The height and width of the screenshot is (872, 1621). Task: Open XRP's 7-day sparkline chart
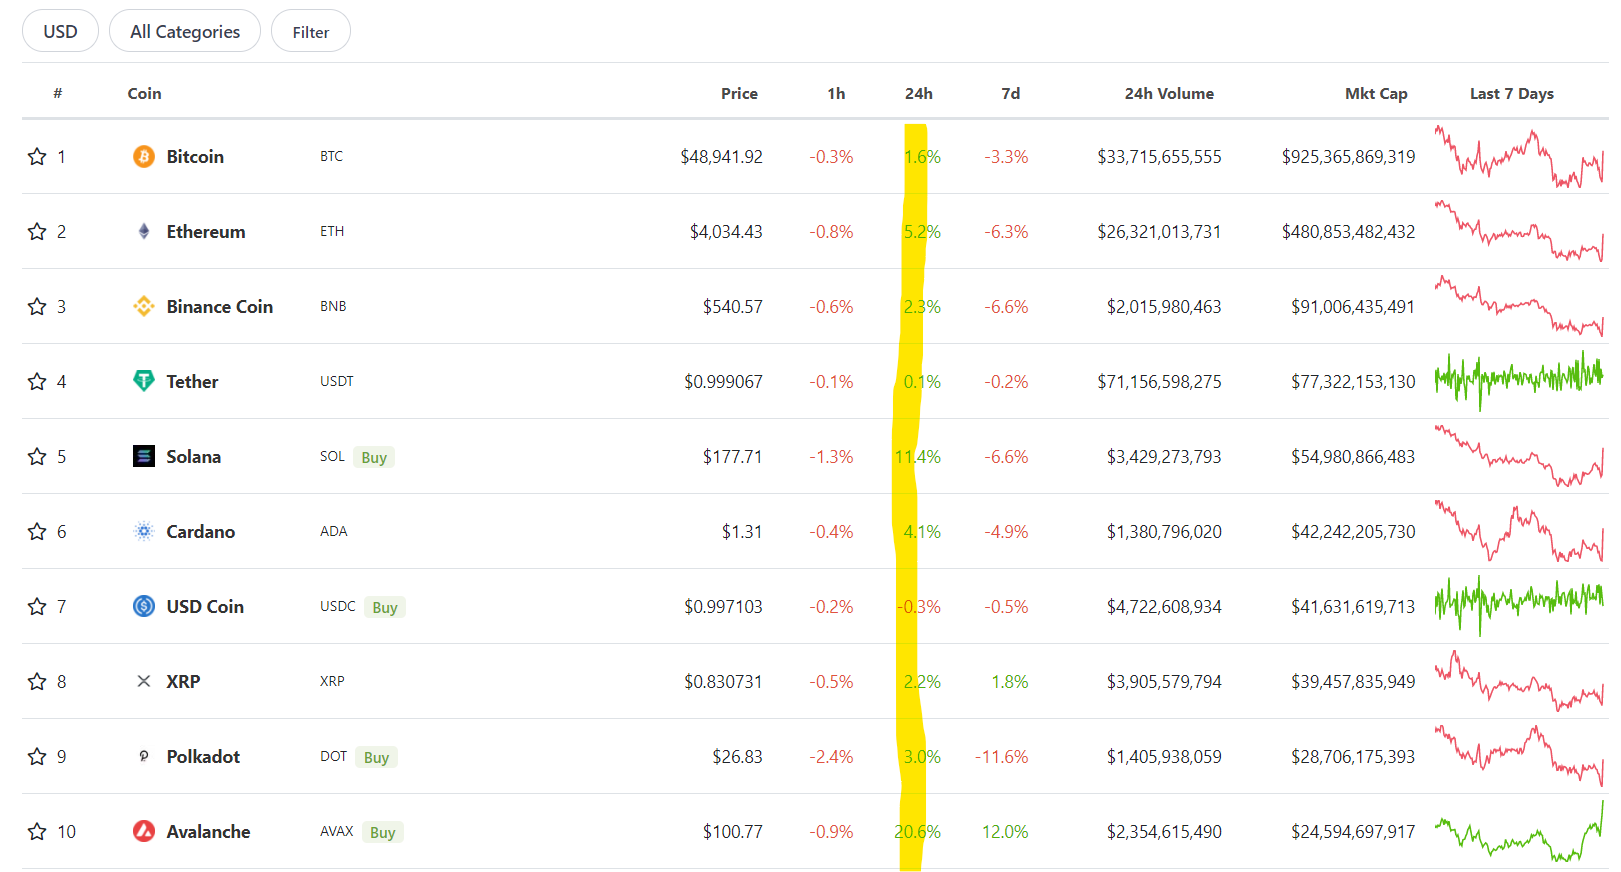pyautogui.click(x=1519, y=681)
